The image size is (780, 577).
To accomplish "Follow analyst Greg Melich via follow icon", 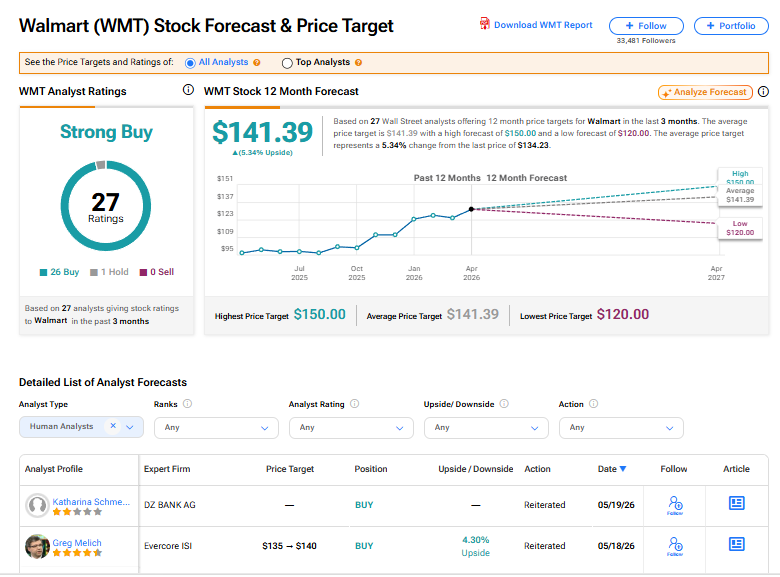I will pyautogui.click(x=675, y=546).
